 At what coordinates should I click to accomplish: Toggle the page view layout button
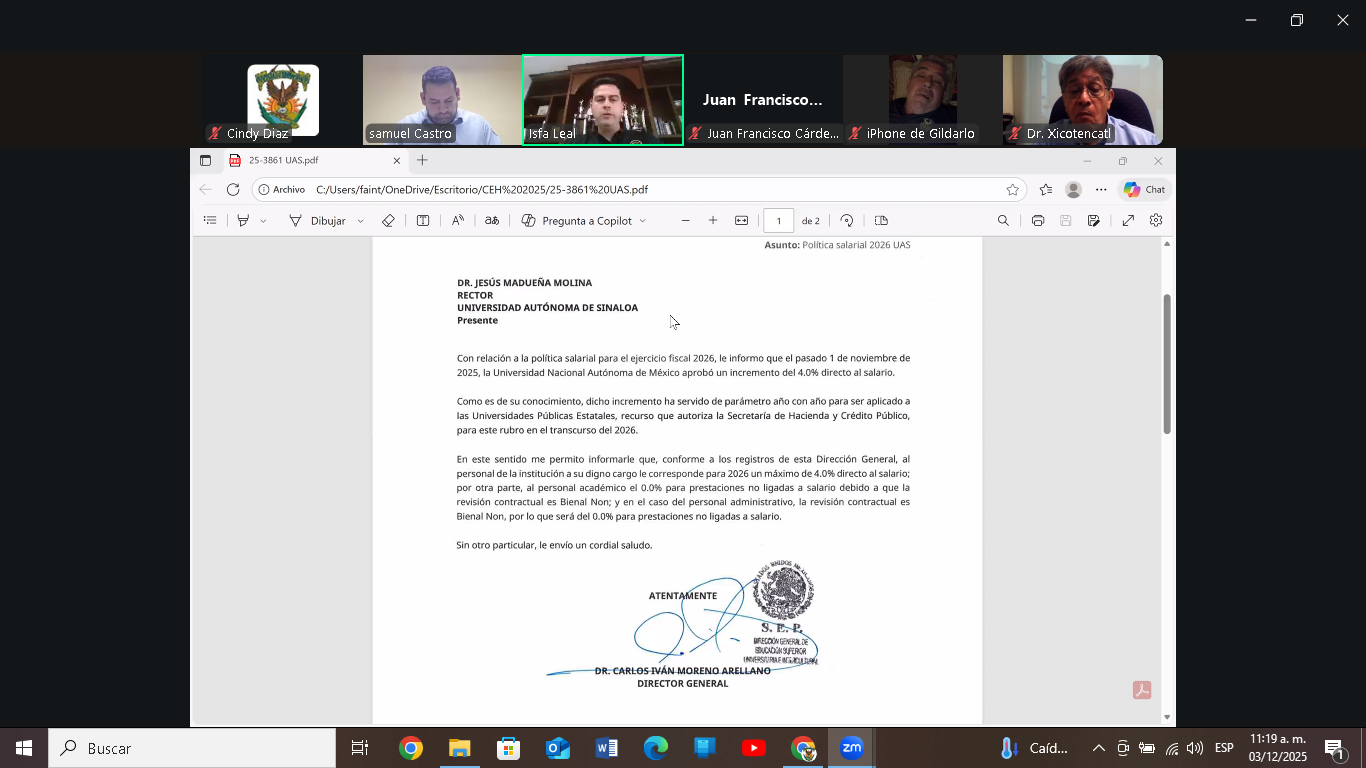click(881, 221)
